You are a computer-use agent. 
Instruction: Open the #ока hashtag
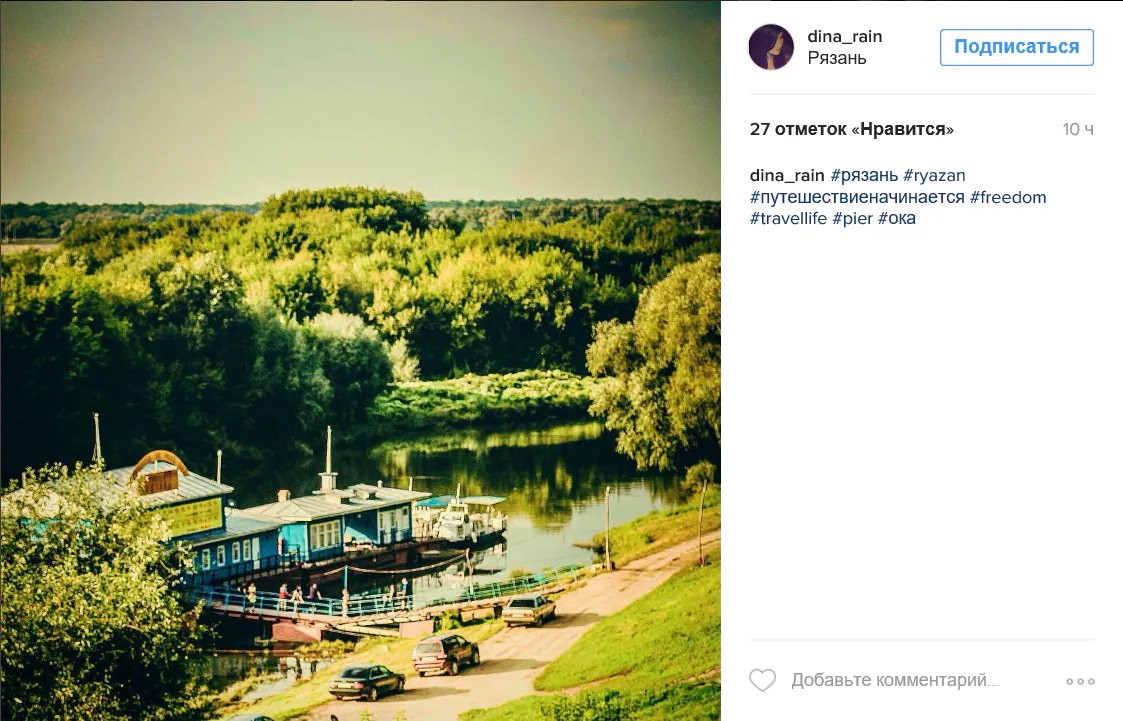(x=897, y=218)
